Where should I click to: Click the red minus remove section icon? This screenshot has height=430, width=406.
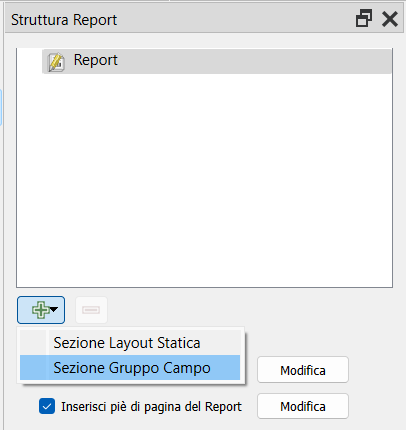click(91, 310)
